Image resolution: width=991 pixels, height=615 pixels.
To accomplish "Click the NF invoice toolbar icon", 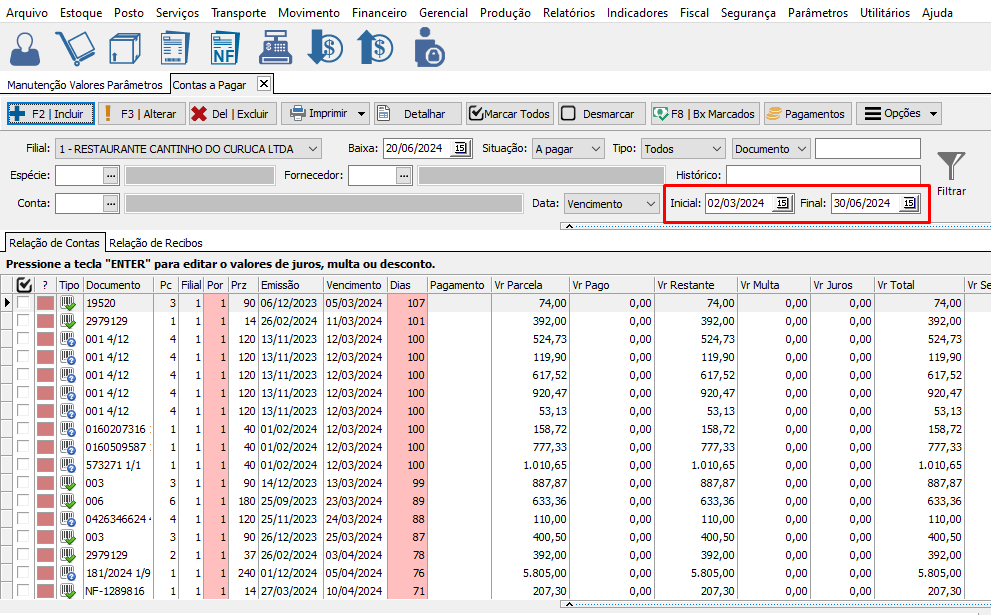I will pyautogui.click(x=224, y=49).
